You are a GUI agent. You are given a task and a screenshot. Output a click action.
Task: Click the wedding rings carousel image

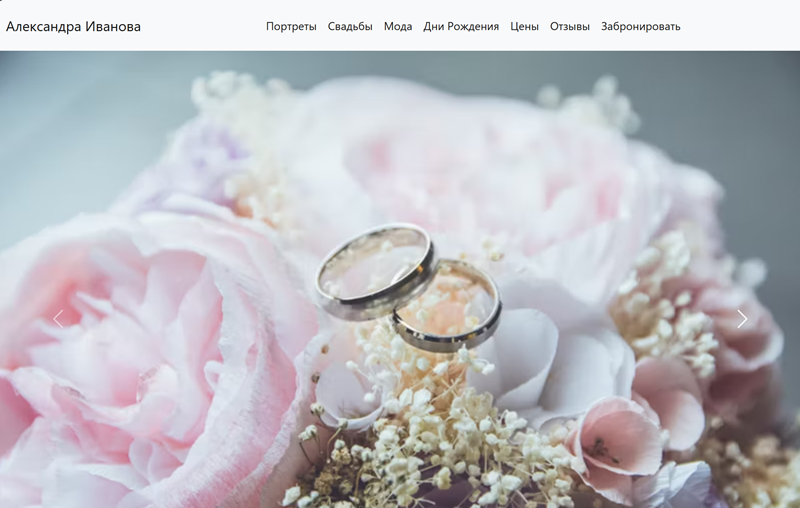(x=400, y=280)
